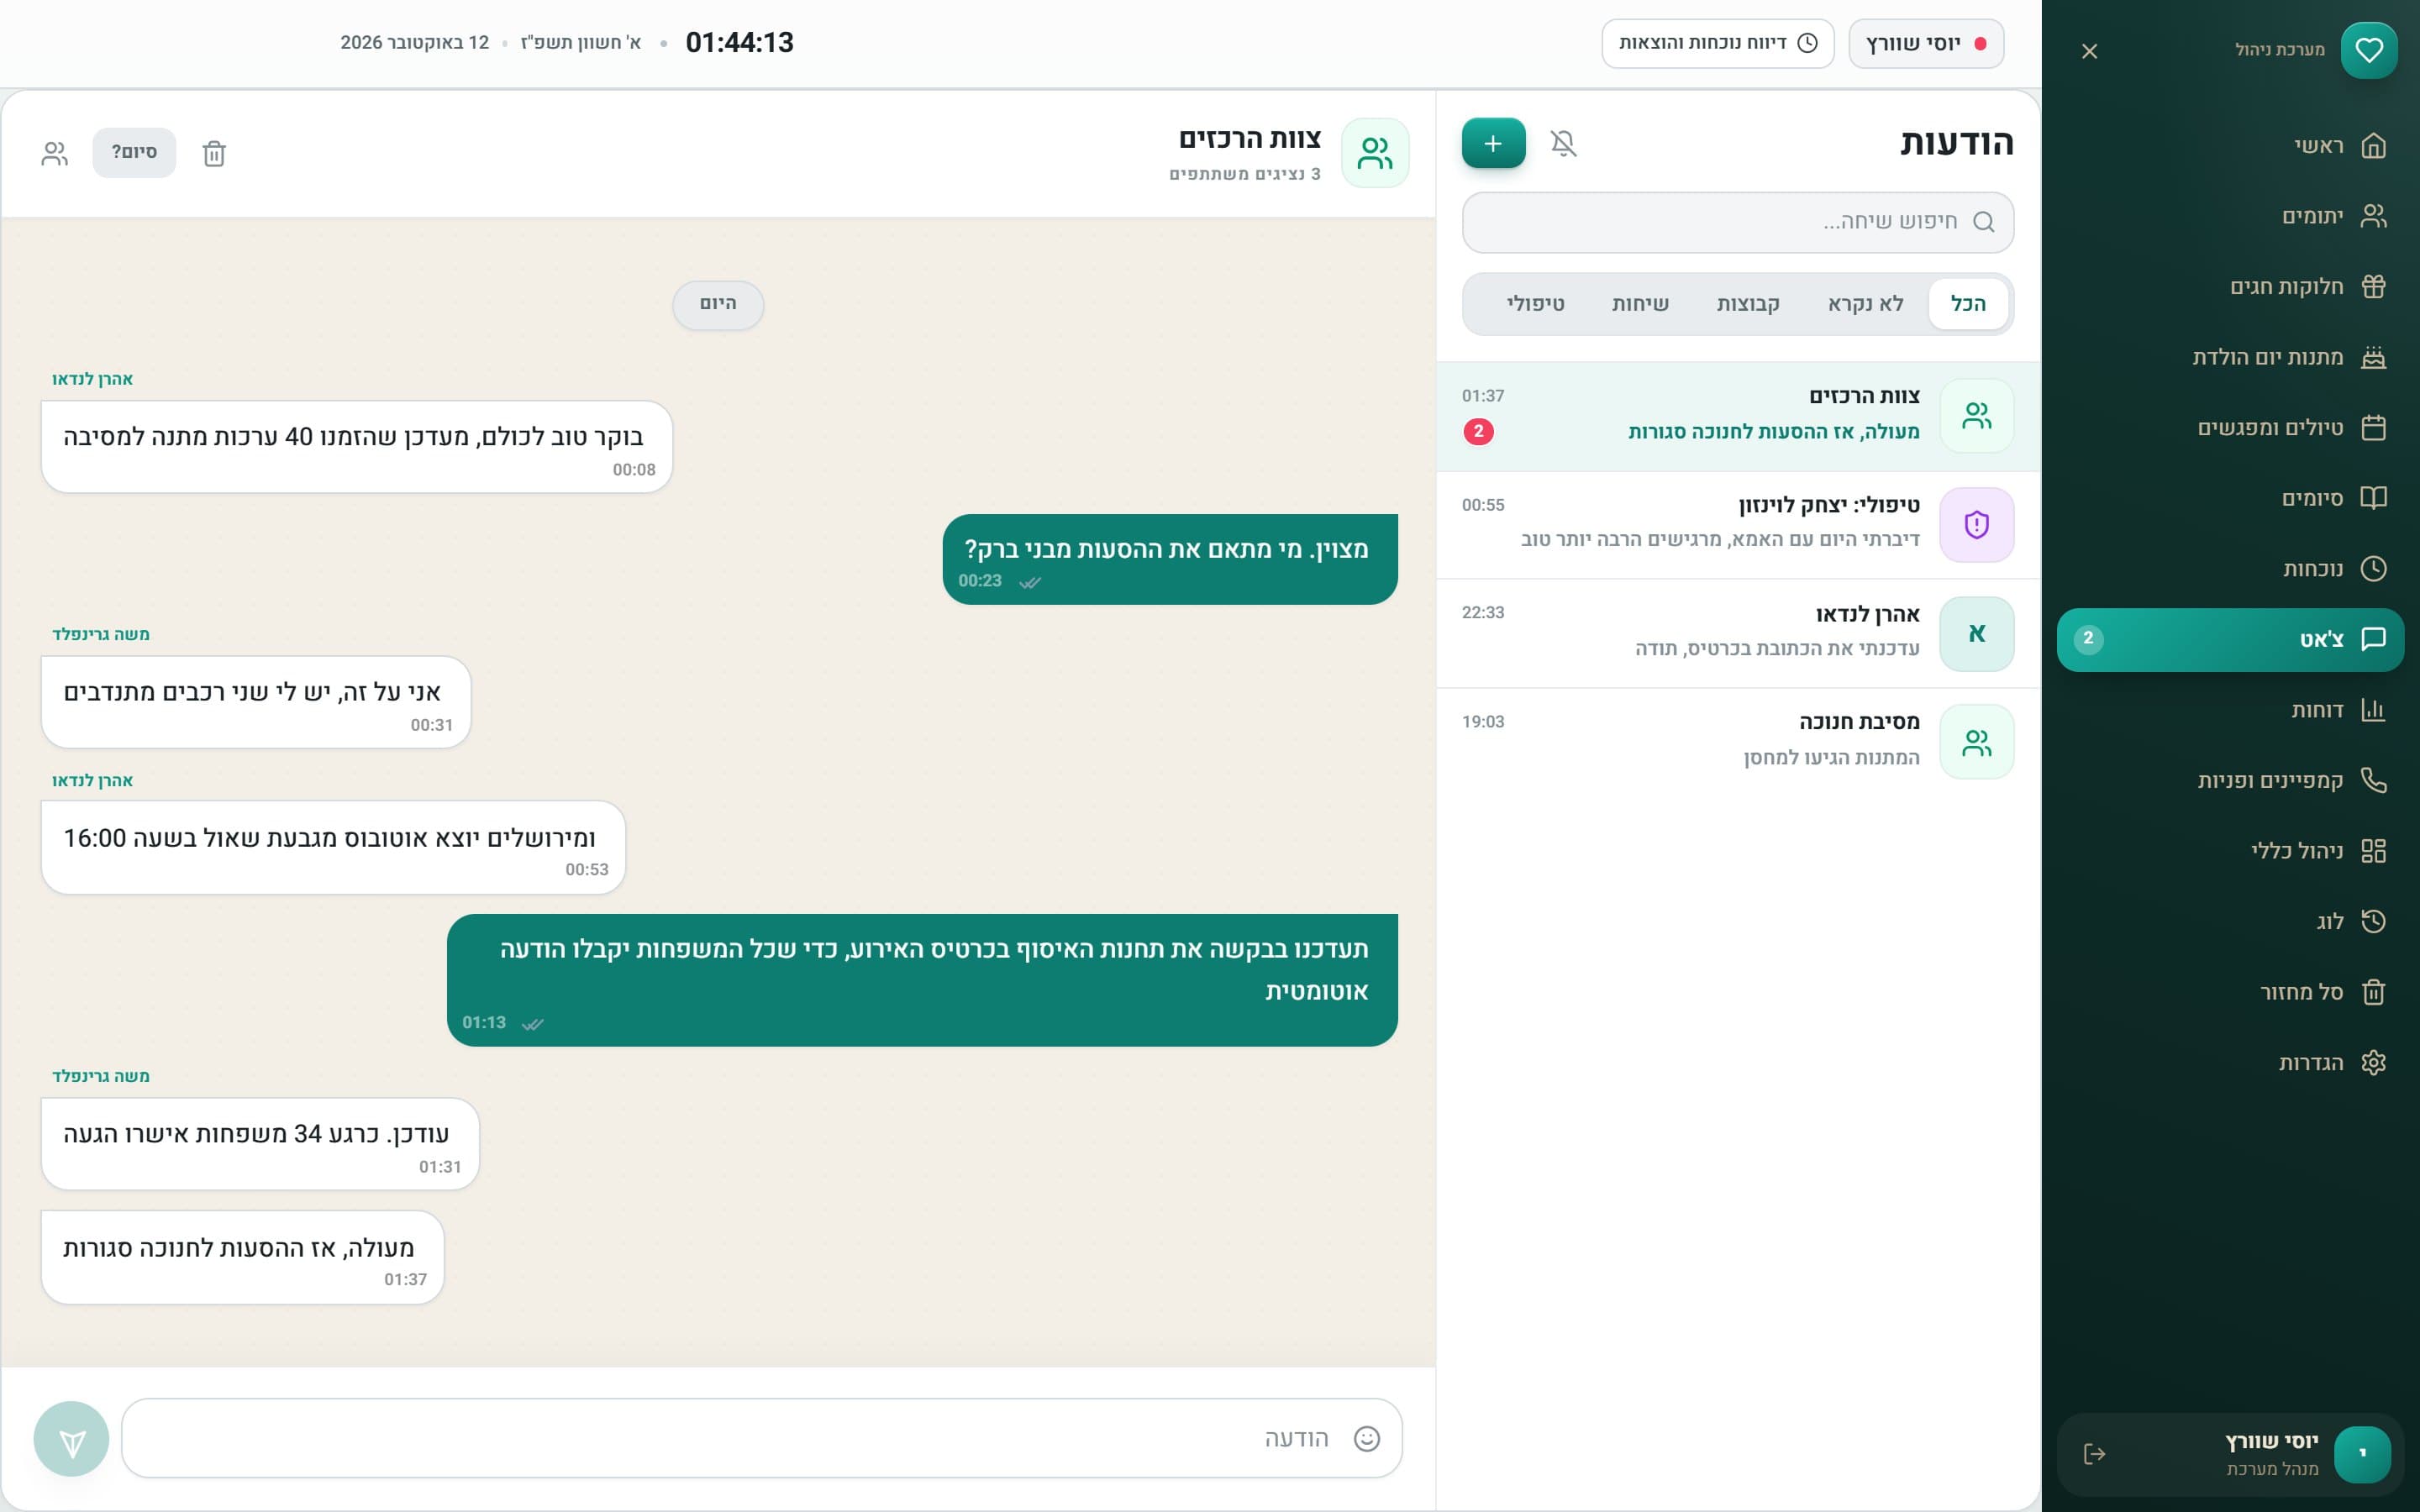Open the הגדרות settings page

coord(2230,1062)
